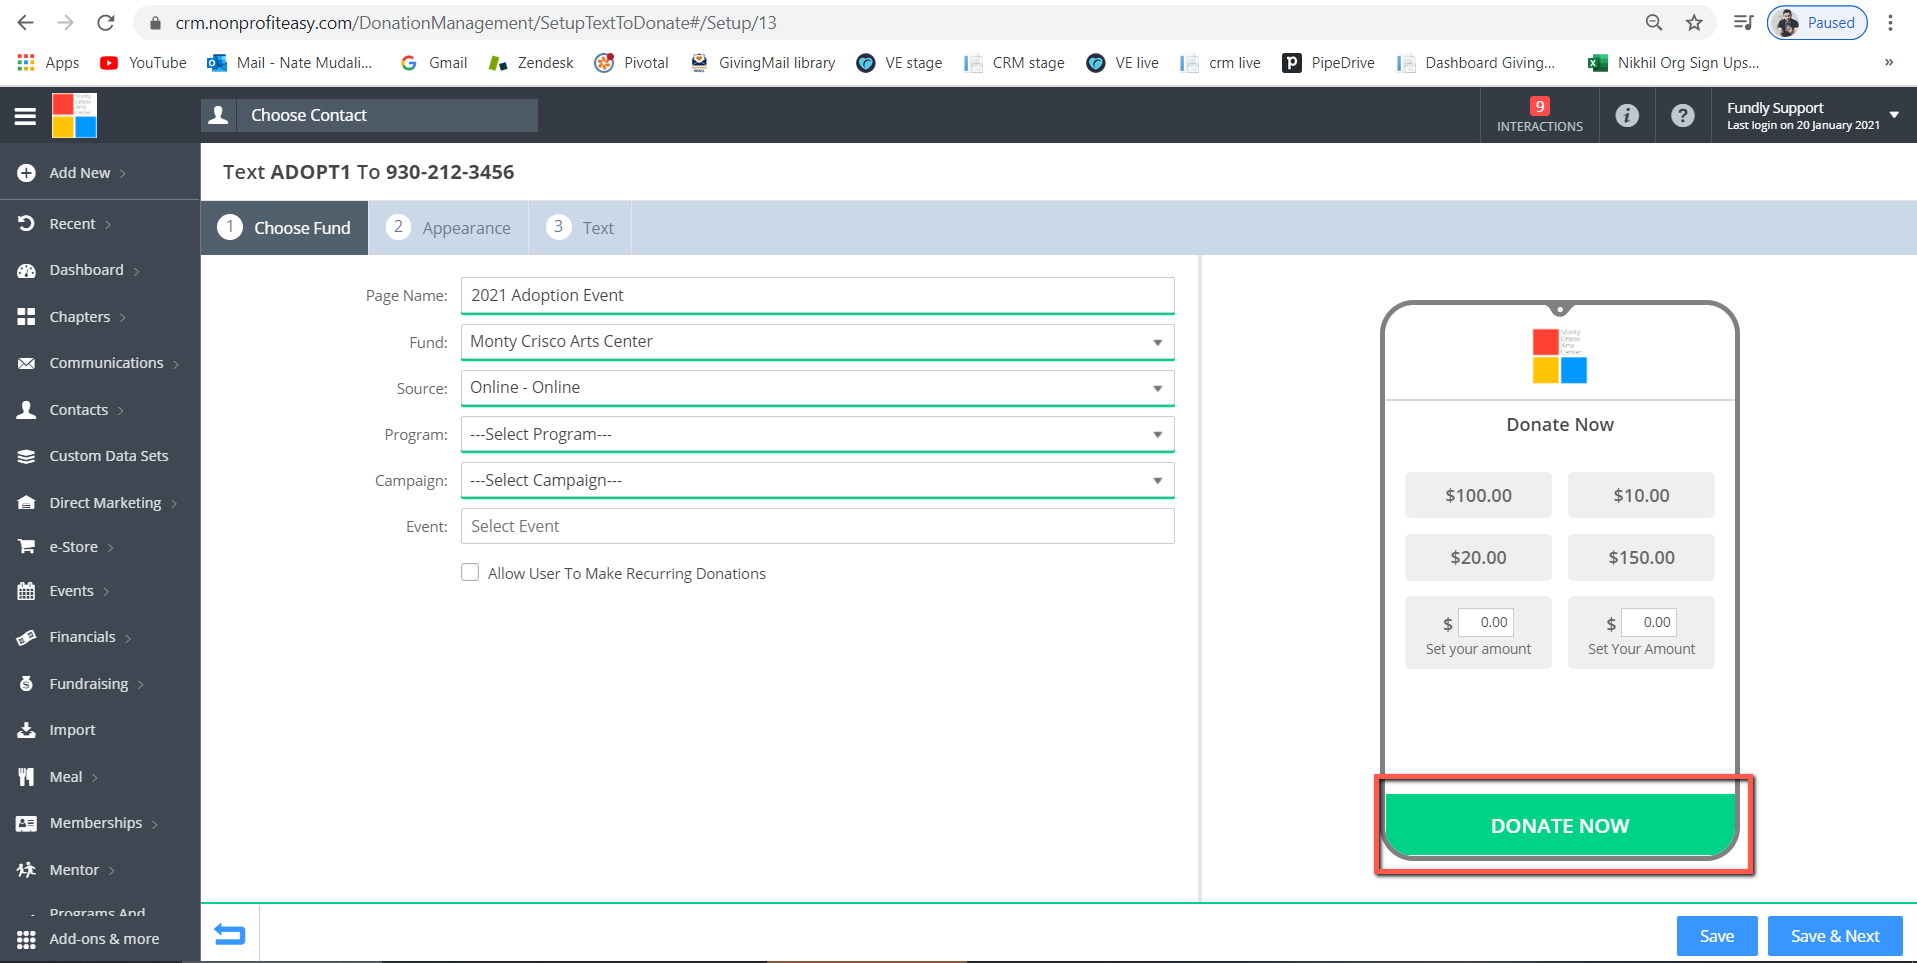This screenshot has width=1917, height=963.
Task: Open the Fund dropdown
Action: pyautogui.click(x=817, y=342)
